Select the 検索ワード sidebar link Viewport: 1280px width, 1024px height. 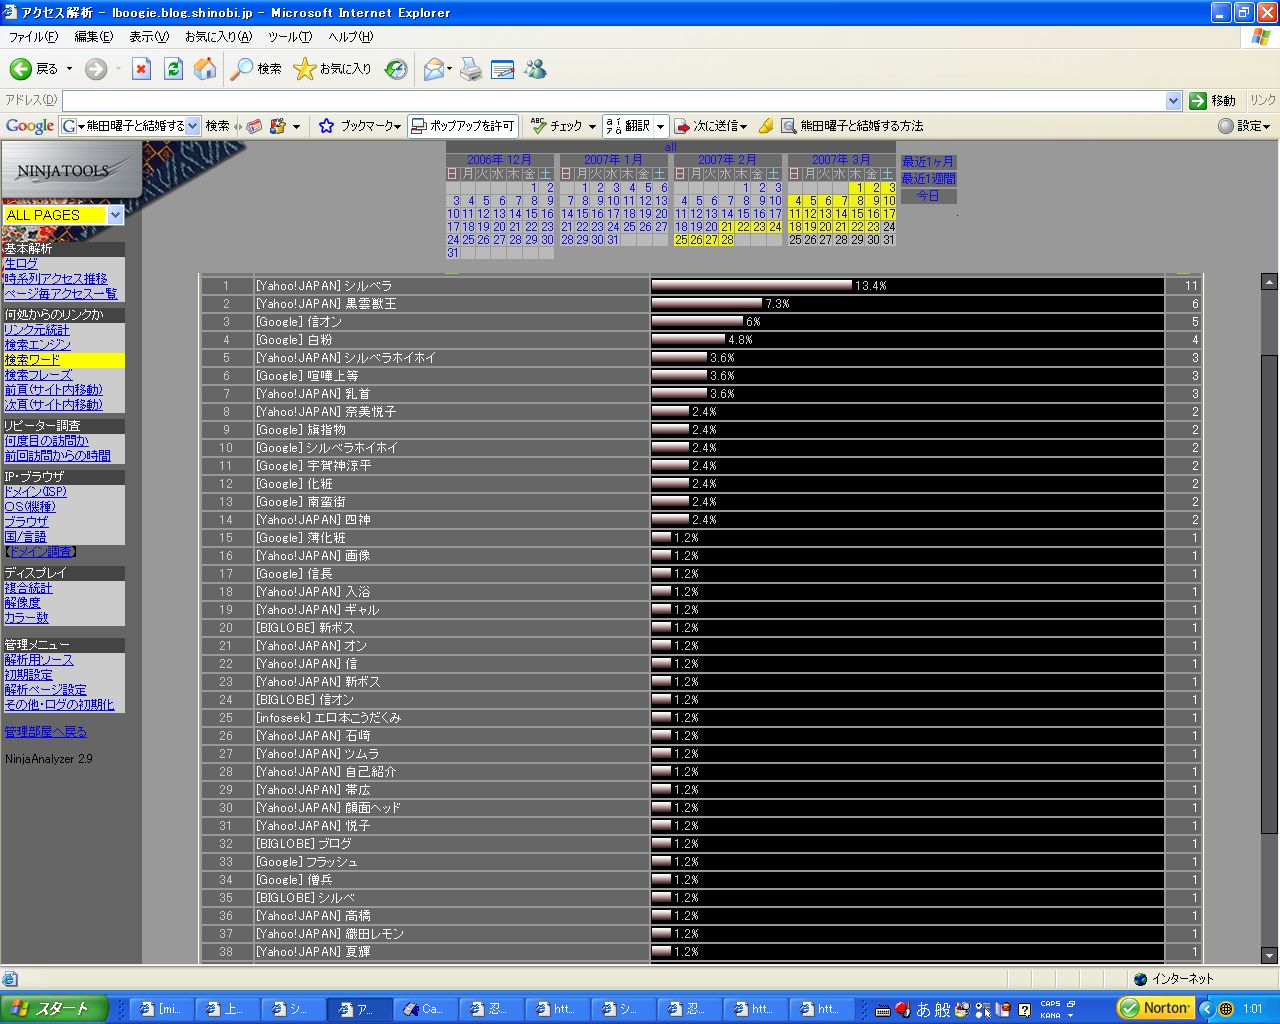click(32, 360)
